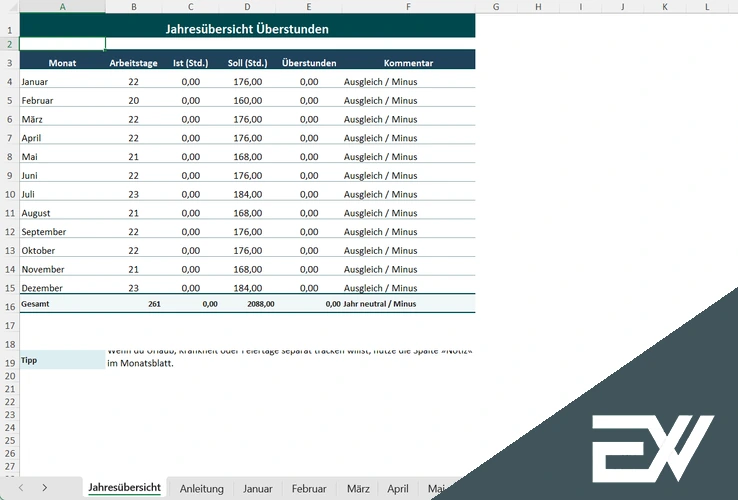This screenshot has height=500, width=738.
Task: Go to the März sheet tab
Action: (x=358, y=489)
